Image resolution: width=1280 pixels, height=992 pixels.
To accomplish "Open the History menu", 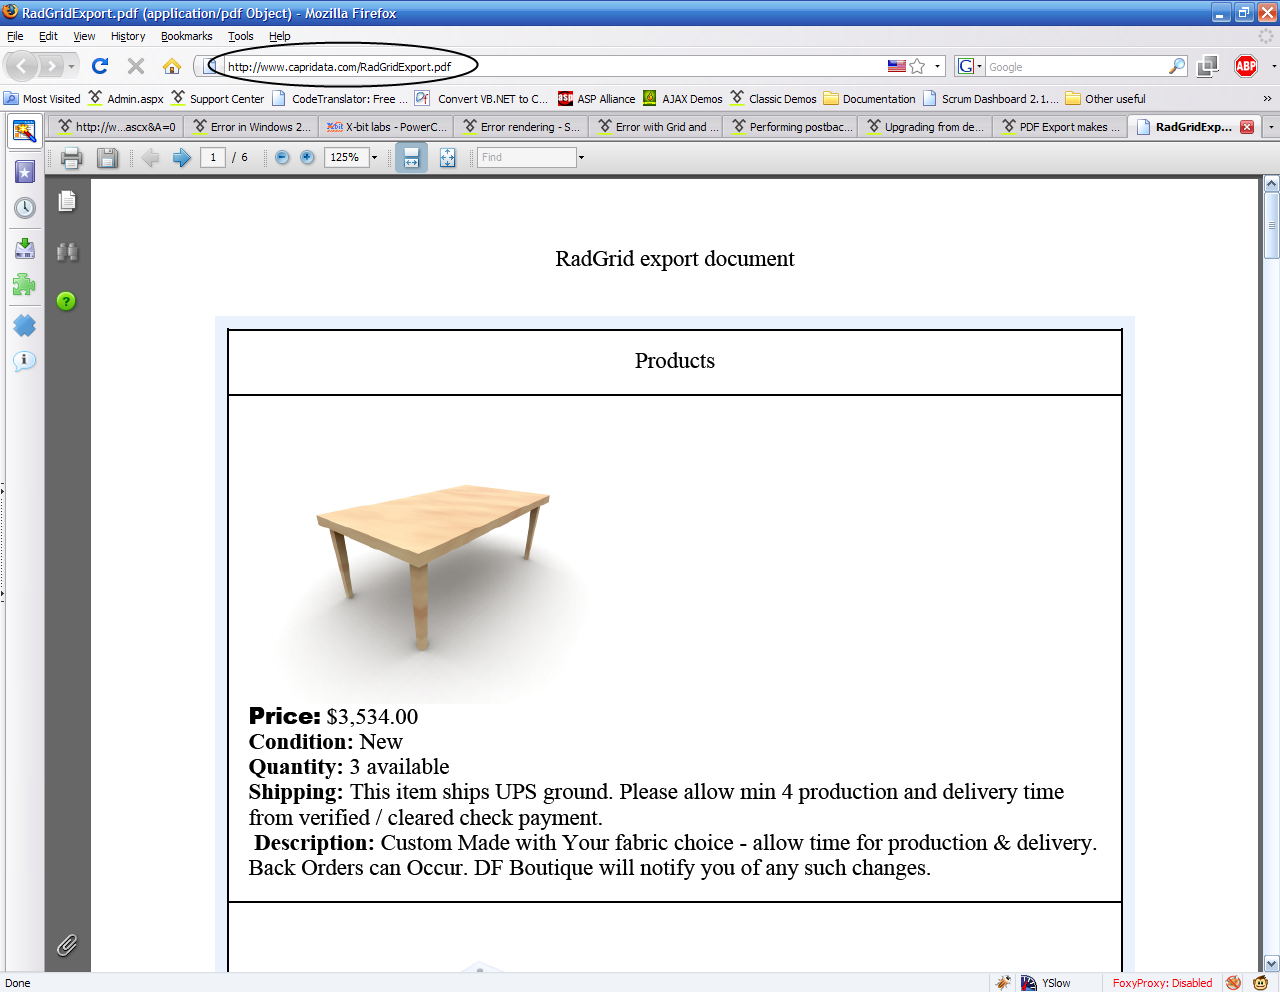I will [128, 36].
